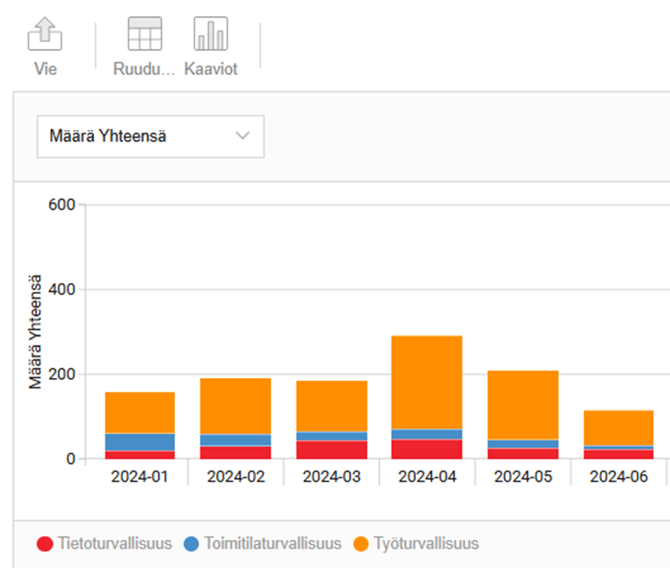670x568 pixels.
Task: Toggle the Työturvallisuus legend series
Action: click(x=420, y=544)
